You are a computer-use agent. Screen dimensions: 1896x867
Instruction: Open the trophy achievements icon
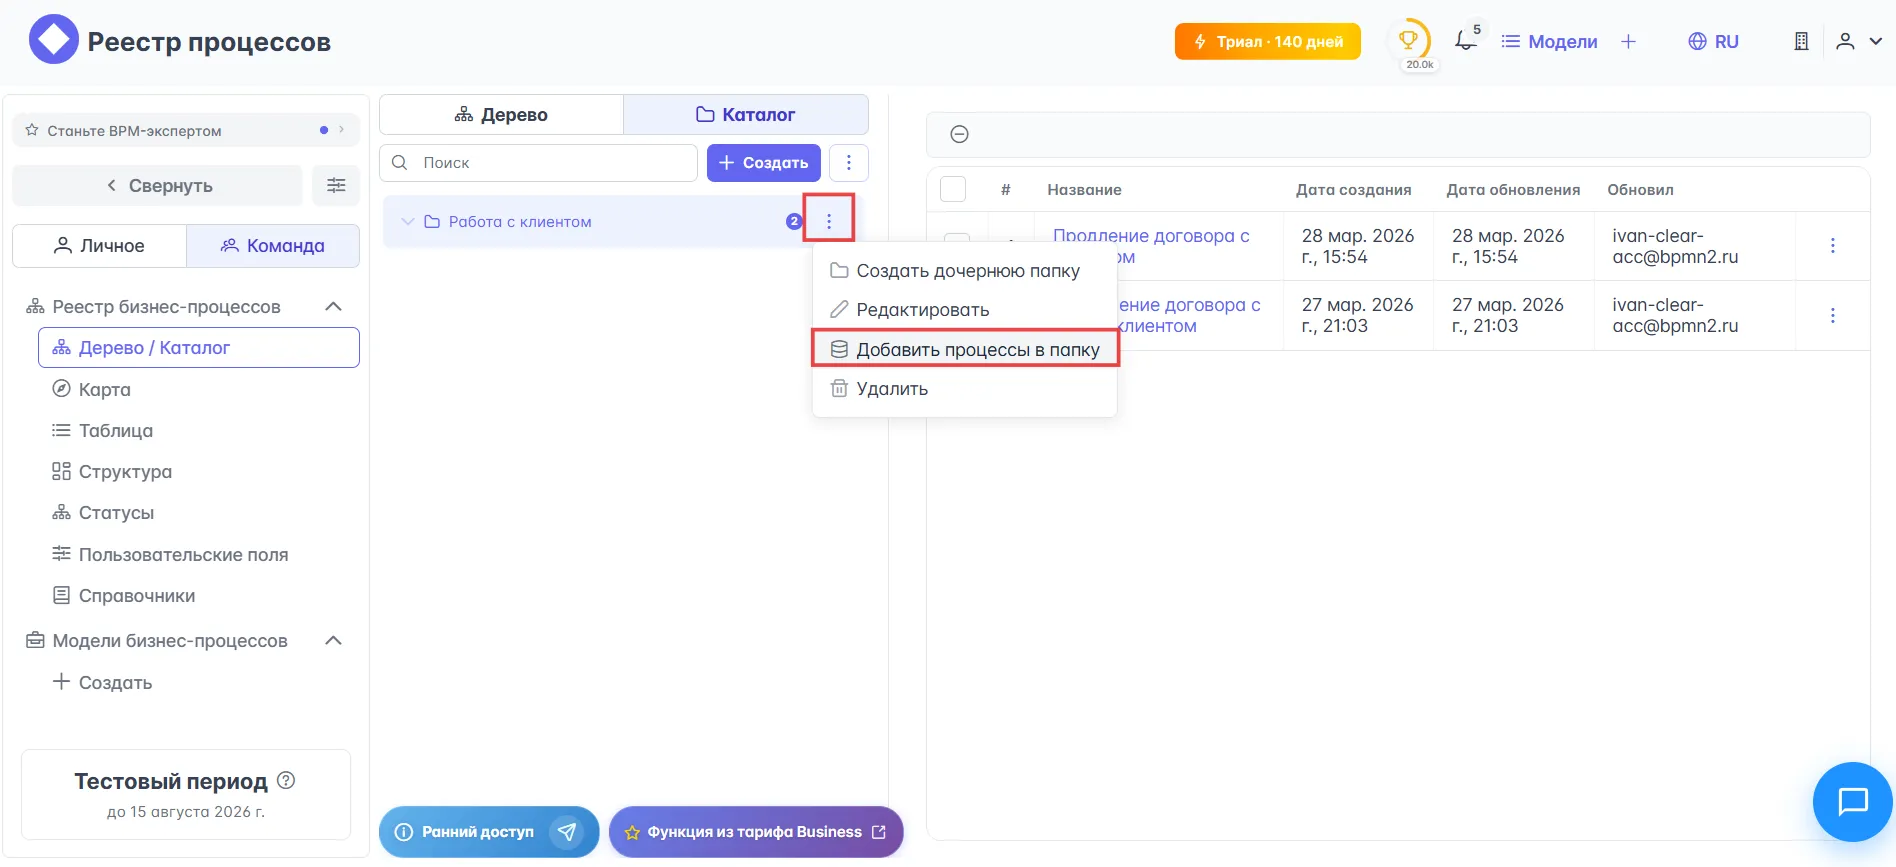(1408, 41)
